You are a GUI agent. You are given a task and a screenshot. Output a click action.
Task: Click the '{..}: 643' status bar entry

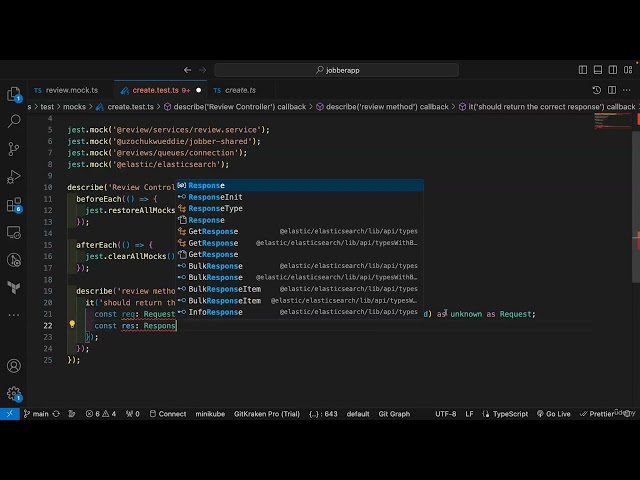click(x=323, y=414)
